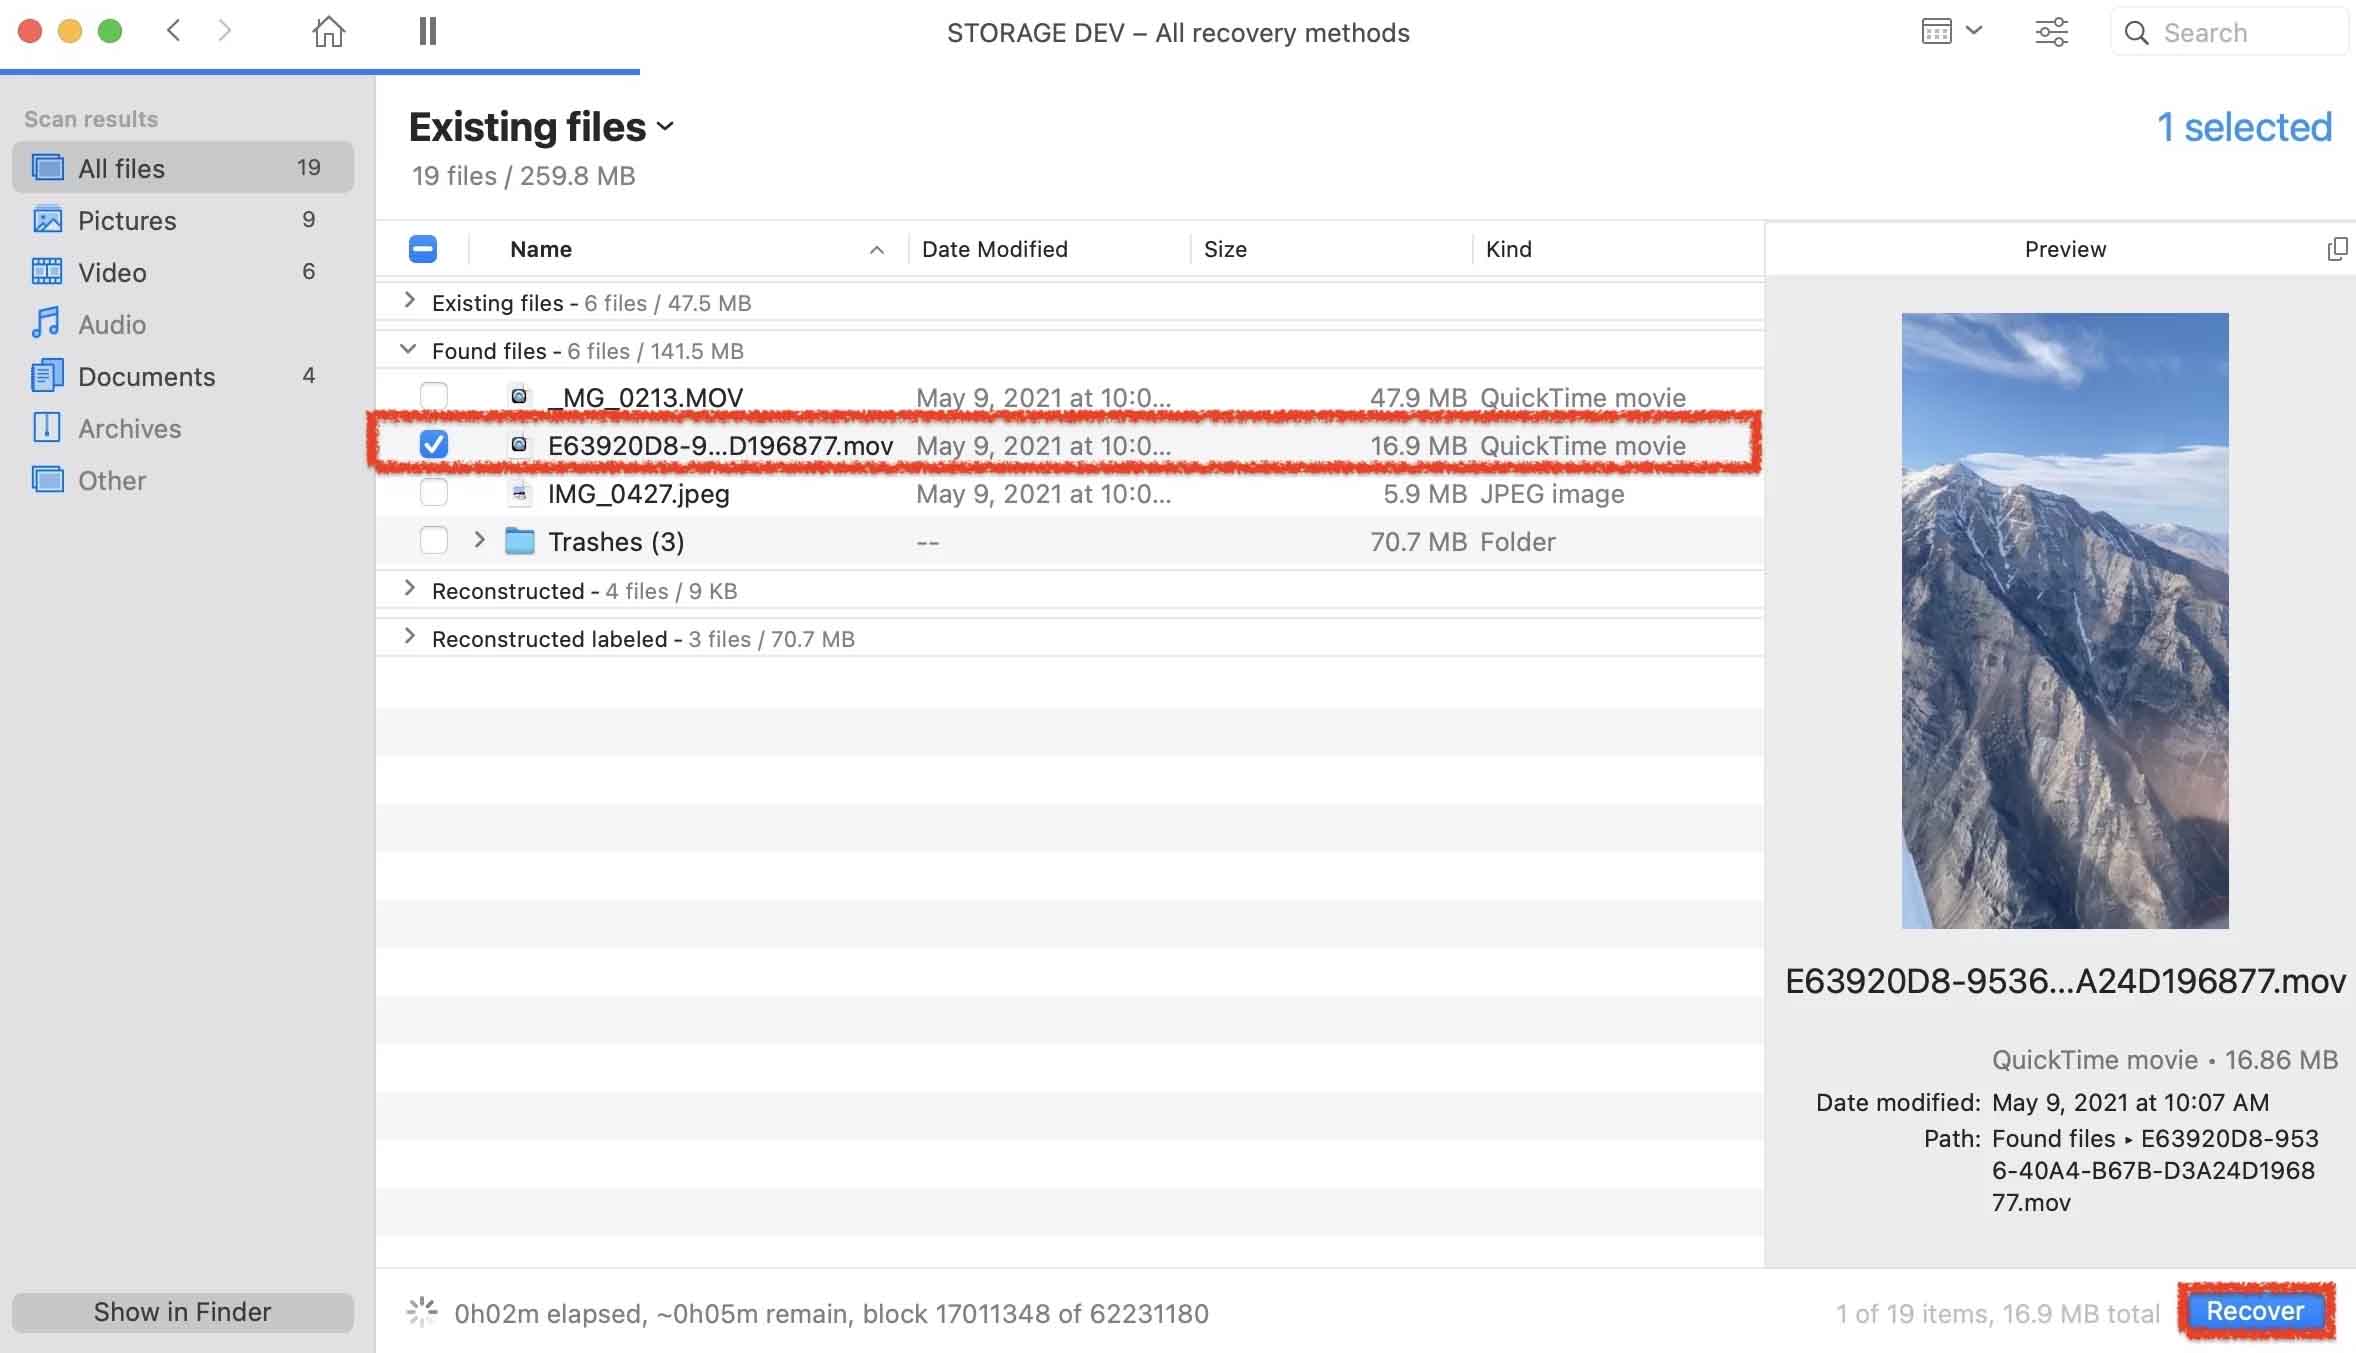This screenshot has width=2356, height=1353.
Task: Click the Recover button
Action: click(2256, 1311)
